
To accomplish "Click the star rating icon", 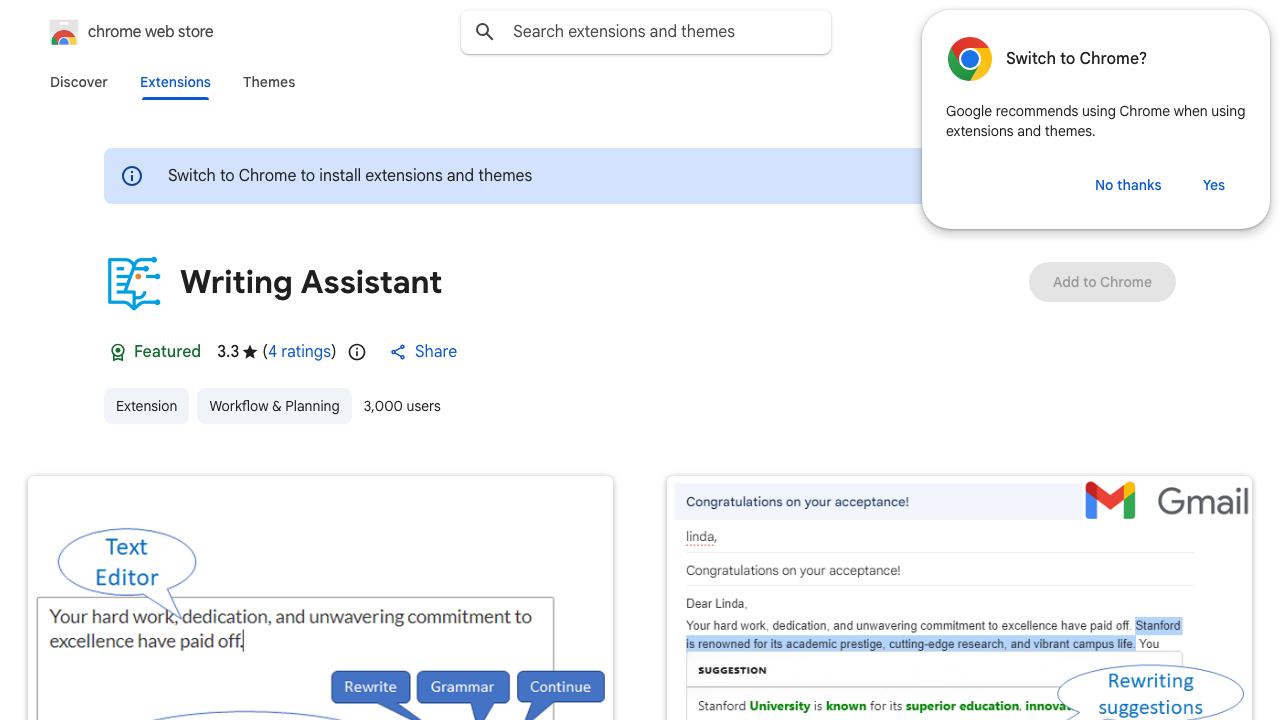I will (250, 352).
